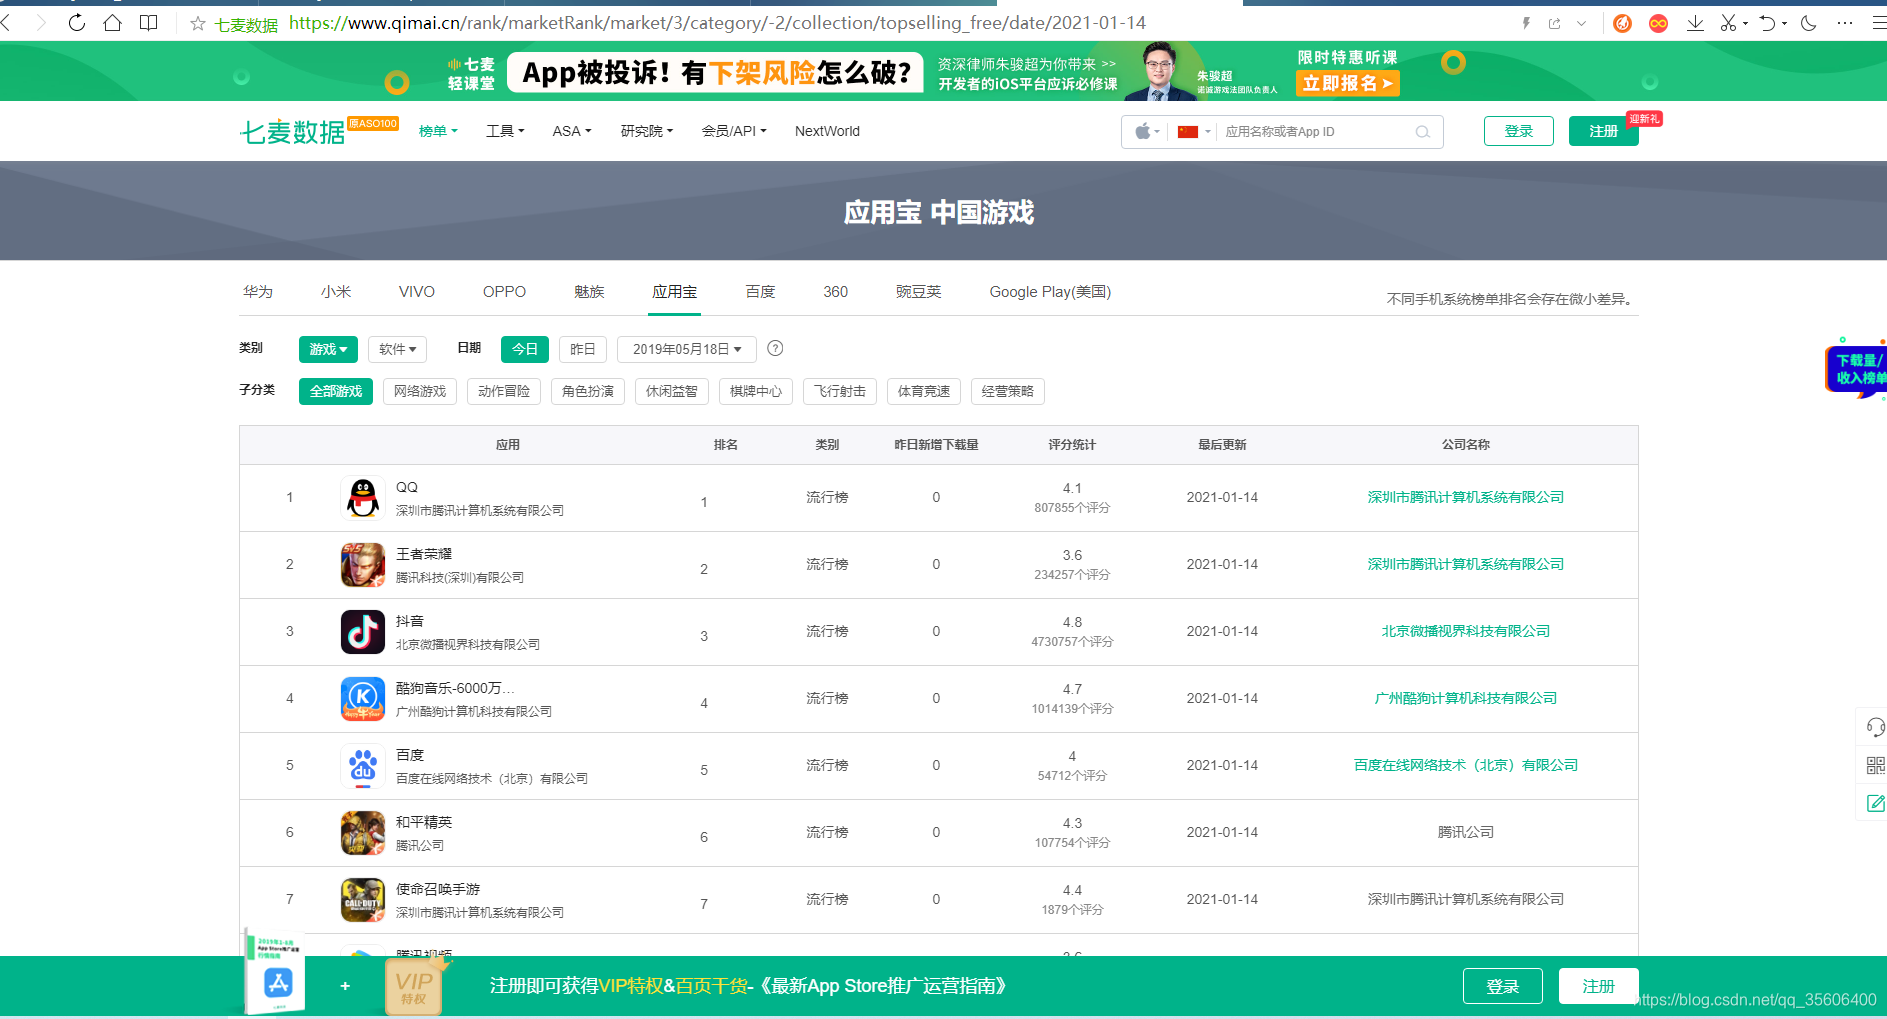This screenshot has height=1019, width=1887.
Task: Expand the 会员/API nav dropdown
Action: [x=734, y=131]
